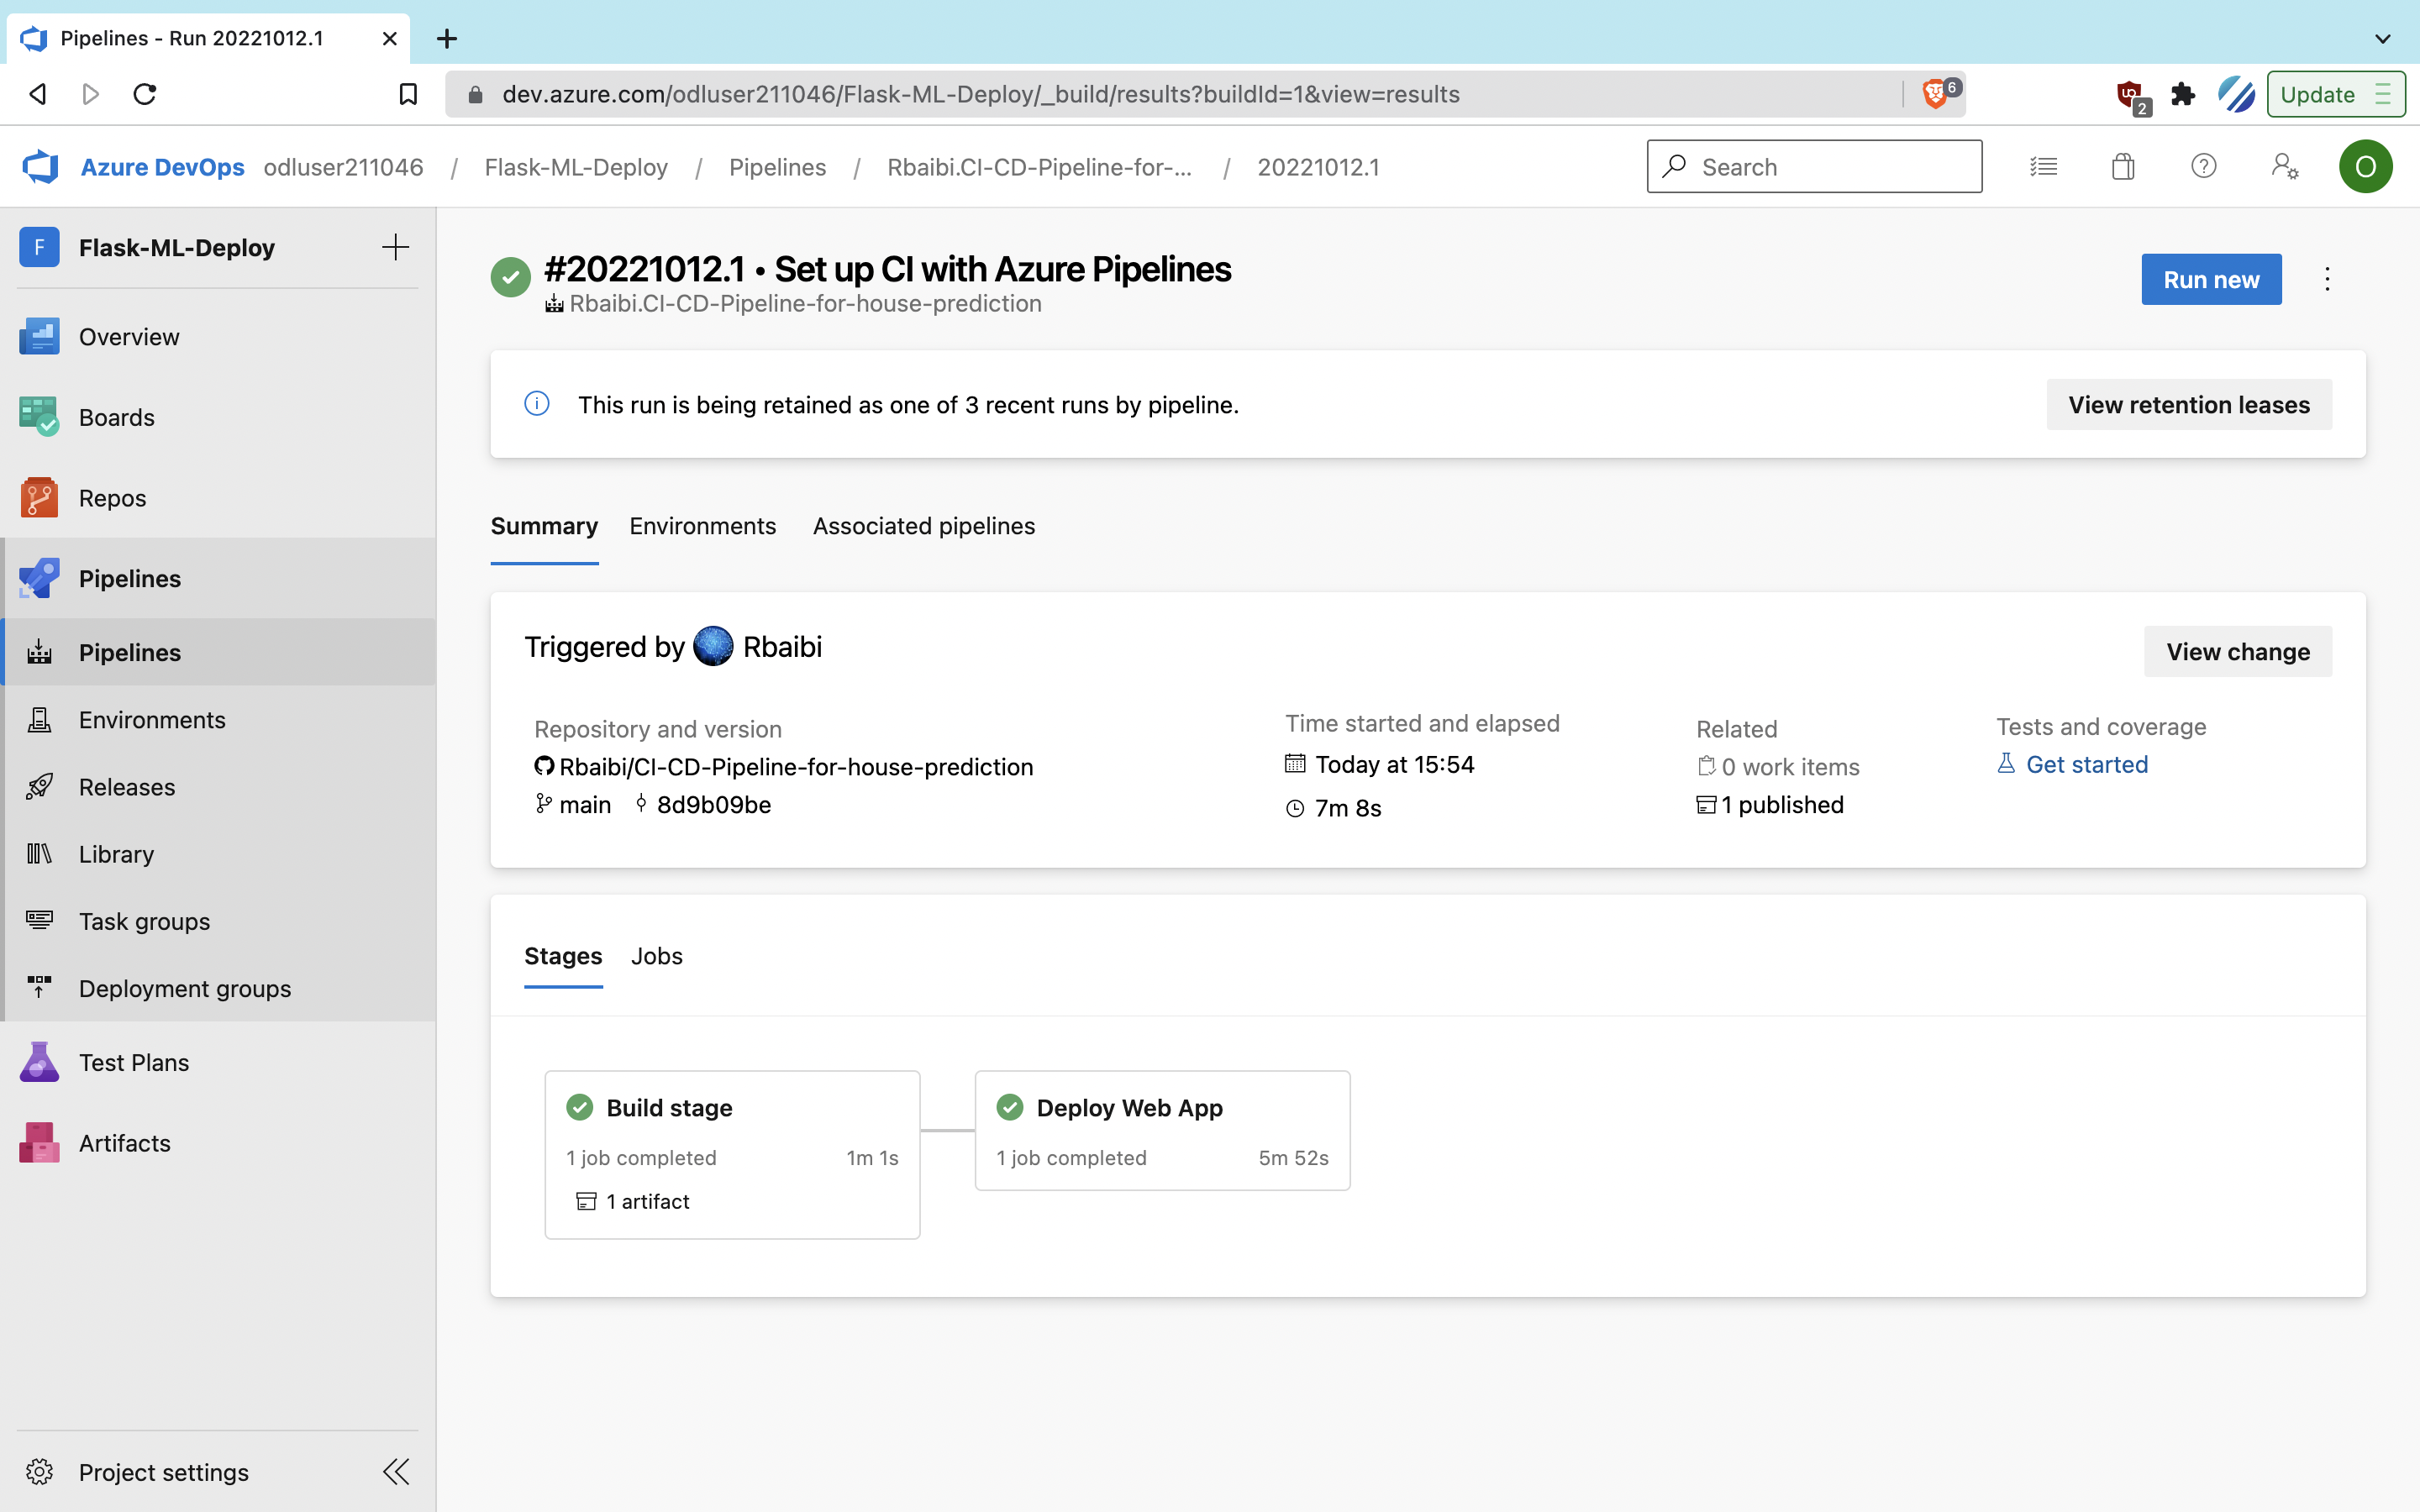Click the Get started tests link
The image size is (2420, 1512).
(x=2086, y=765)
